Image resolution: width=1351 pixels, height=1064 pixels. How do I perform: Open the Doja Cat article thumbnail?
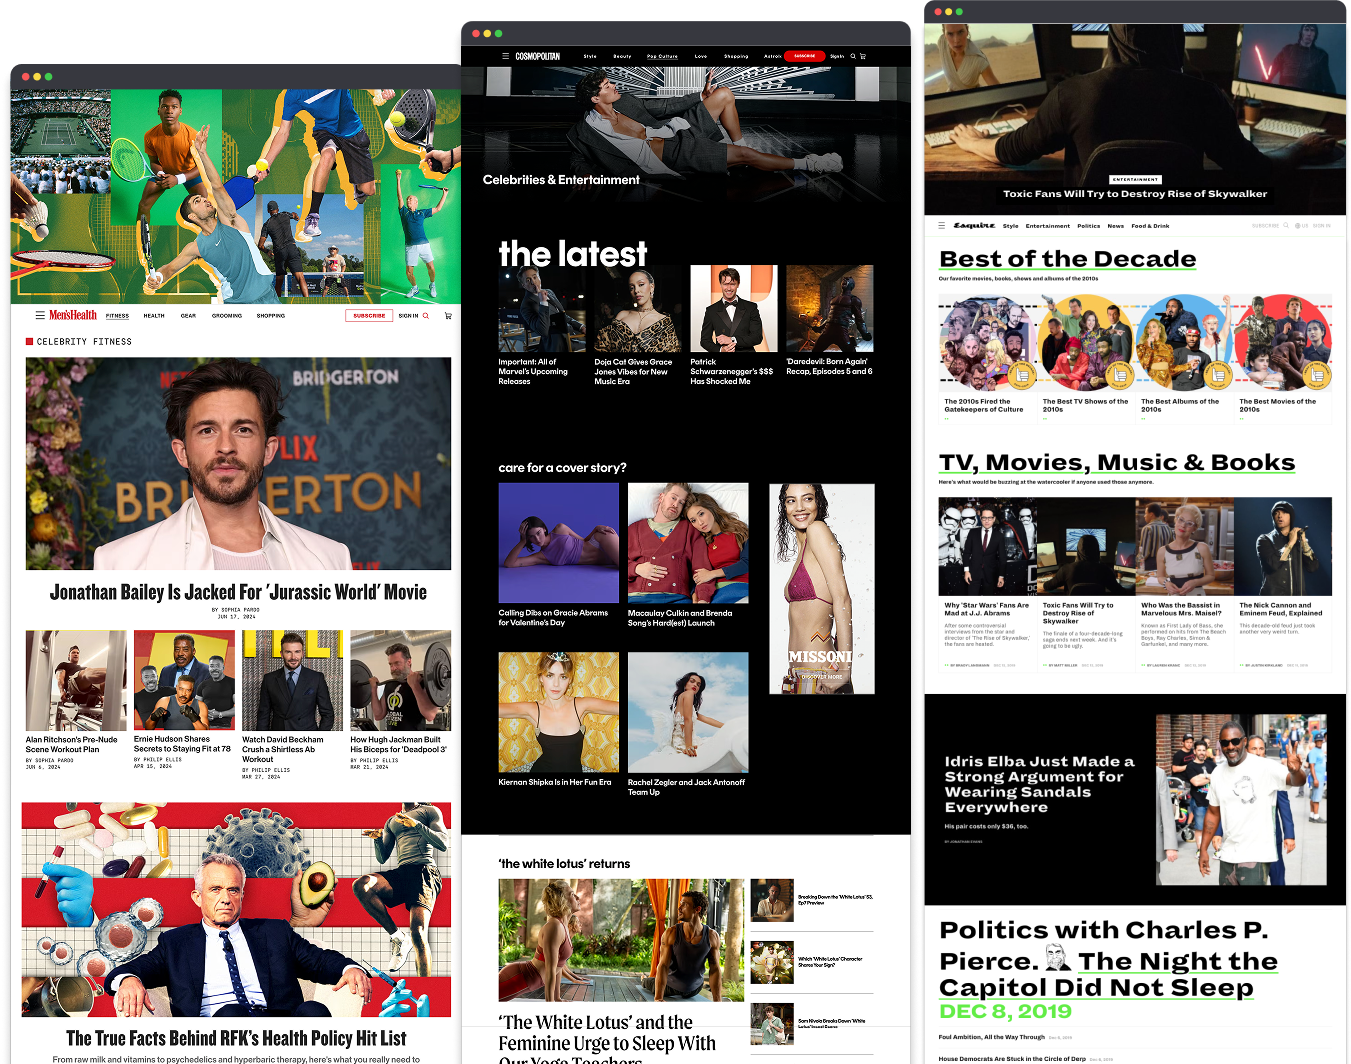click(638, 309)
